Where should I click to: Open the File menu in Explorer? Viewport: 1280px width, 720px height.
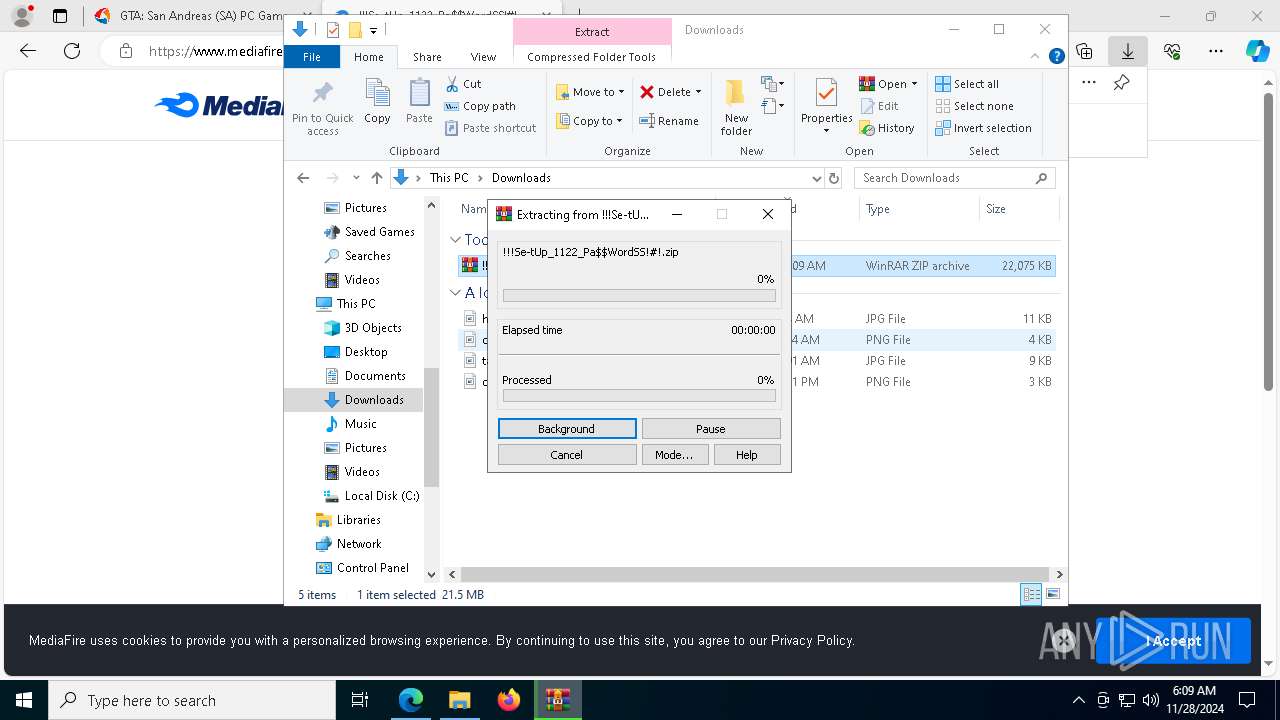tap(312, 57)
